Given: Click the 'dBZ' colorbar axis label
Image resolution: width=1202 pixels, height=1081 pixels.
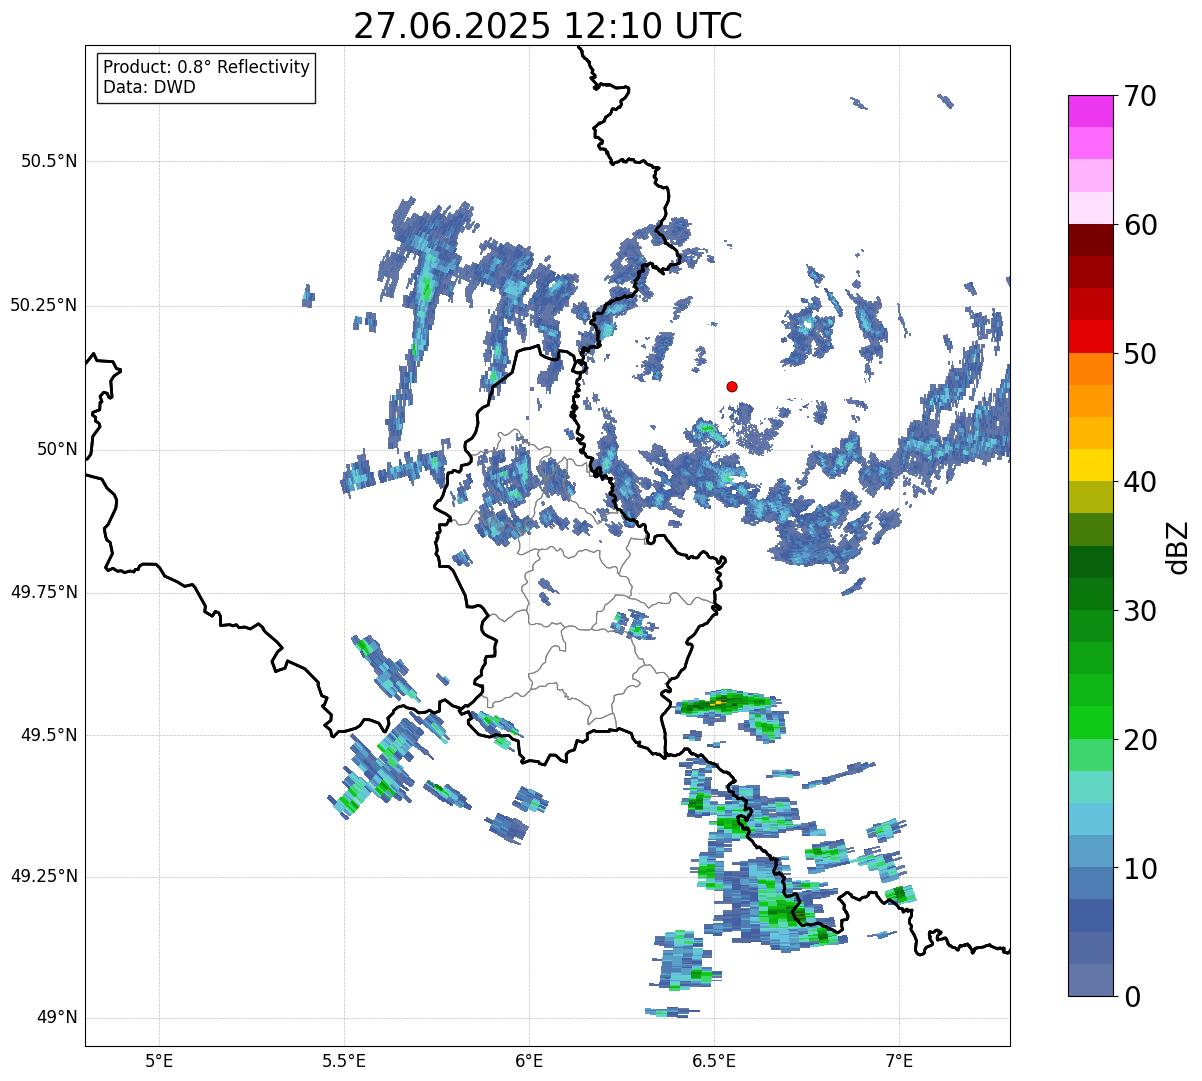Looking at the screenshot, I should [x=1177, y=546].
